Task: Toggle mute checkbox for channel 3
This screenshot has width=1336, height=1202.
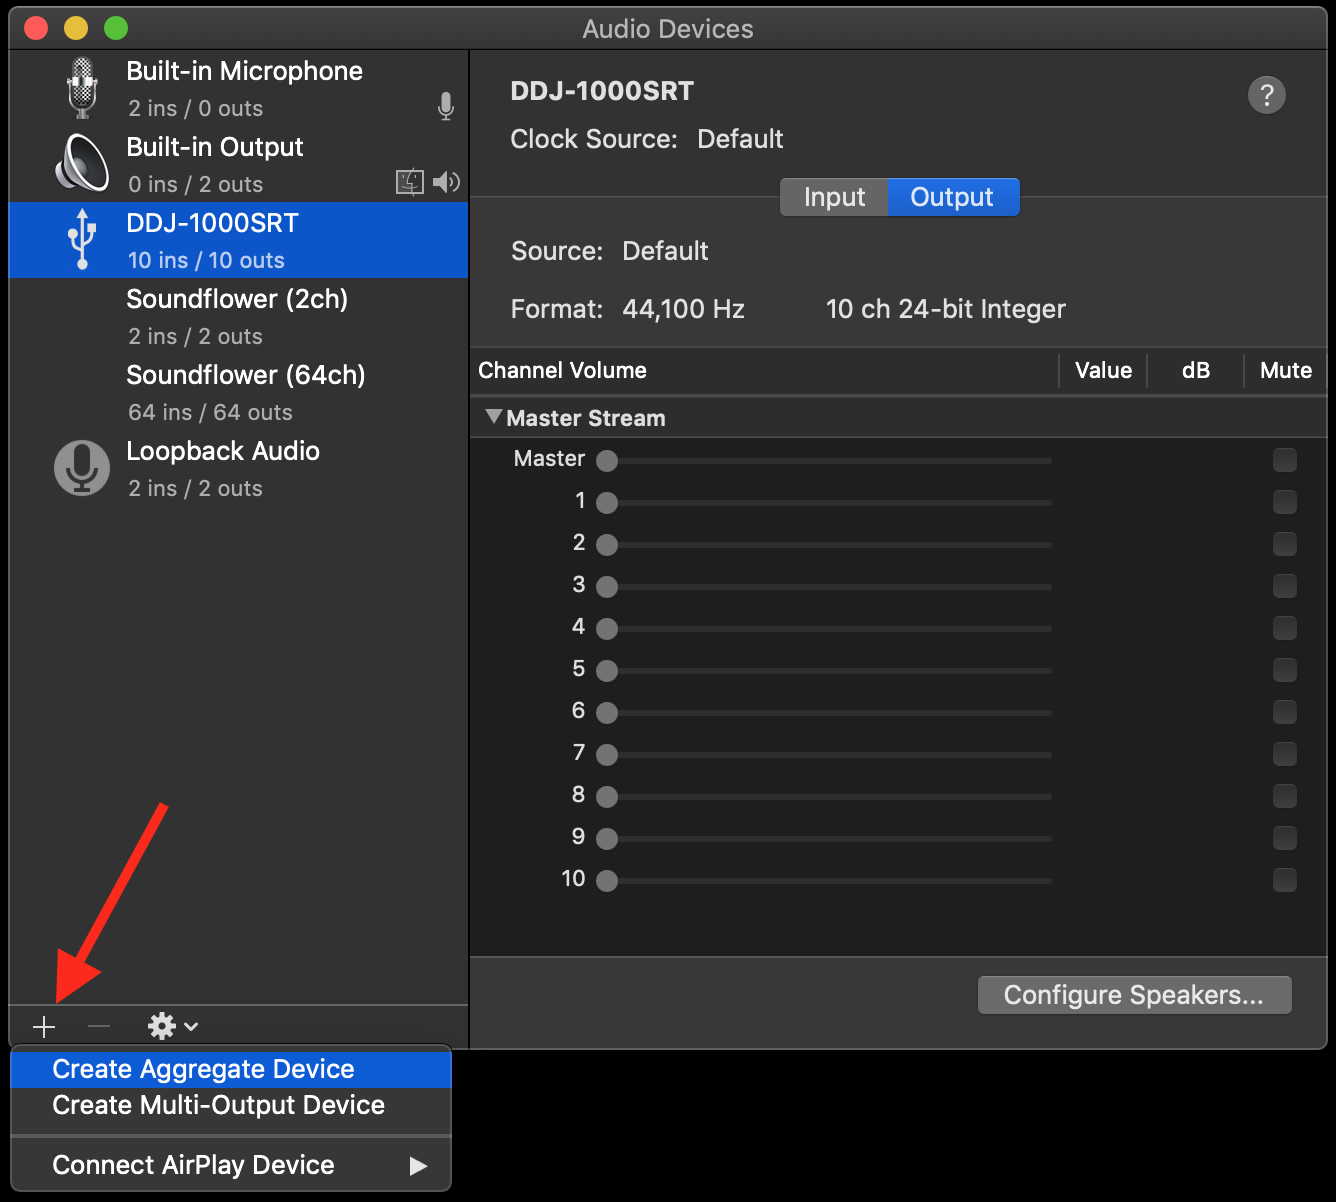Action: (1285, 586)
